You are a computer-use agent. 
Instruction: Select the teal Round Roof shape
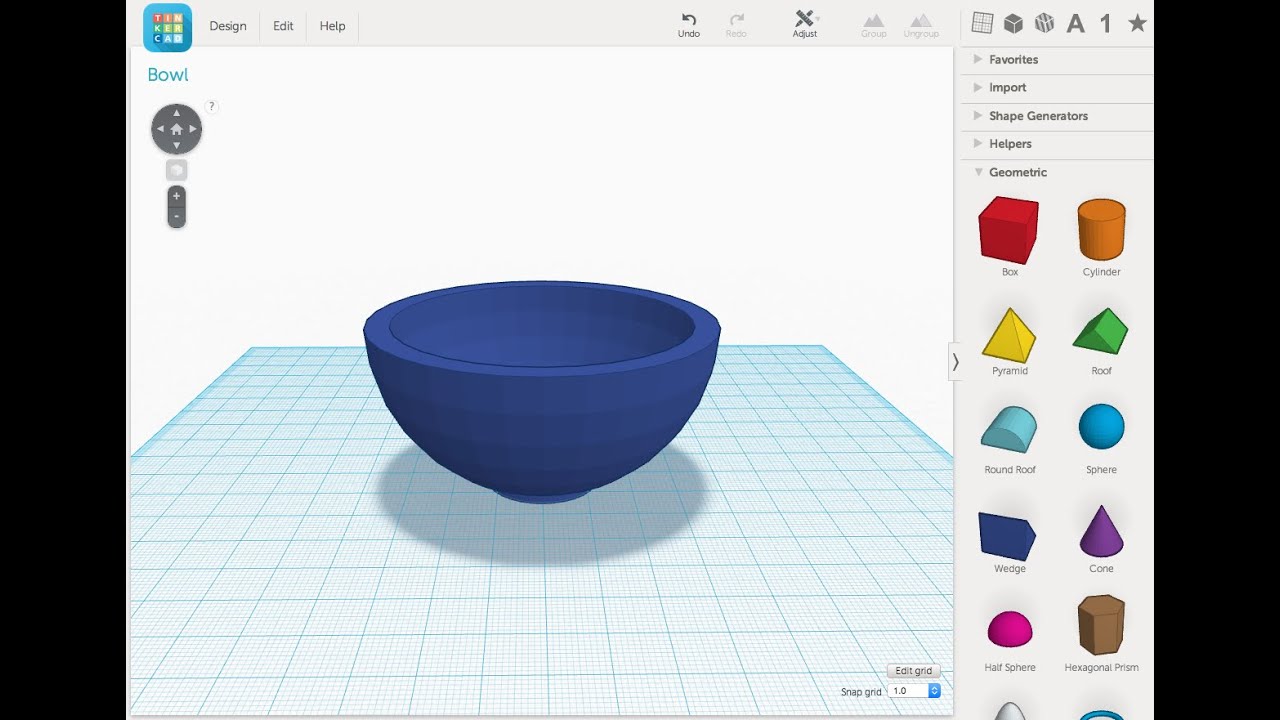(x=1009, y=430)
